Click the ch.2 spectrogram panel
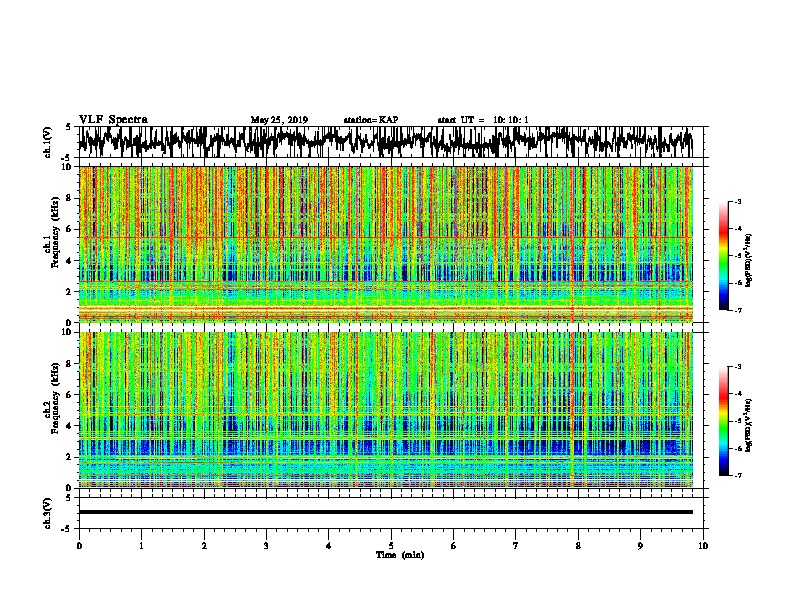Image resolution: width=792 pixels, height=612 pixels. click(385, 410)
